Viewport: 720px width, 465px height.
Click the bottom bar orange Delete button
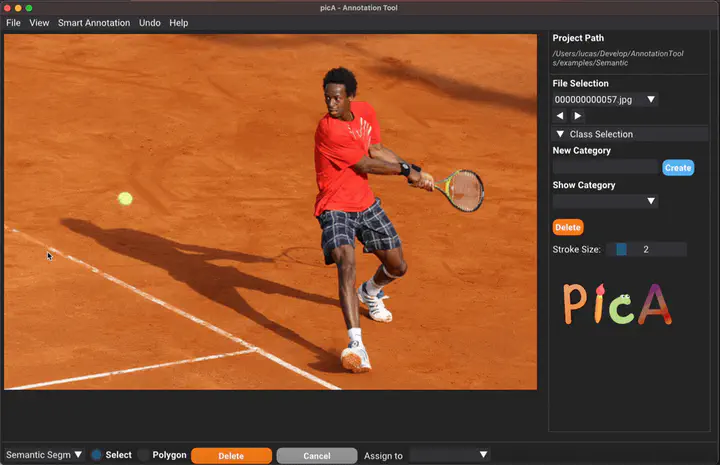231,455
